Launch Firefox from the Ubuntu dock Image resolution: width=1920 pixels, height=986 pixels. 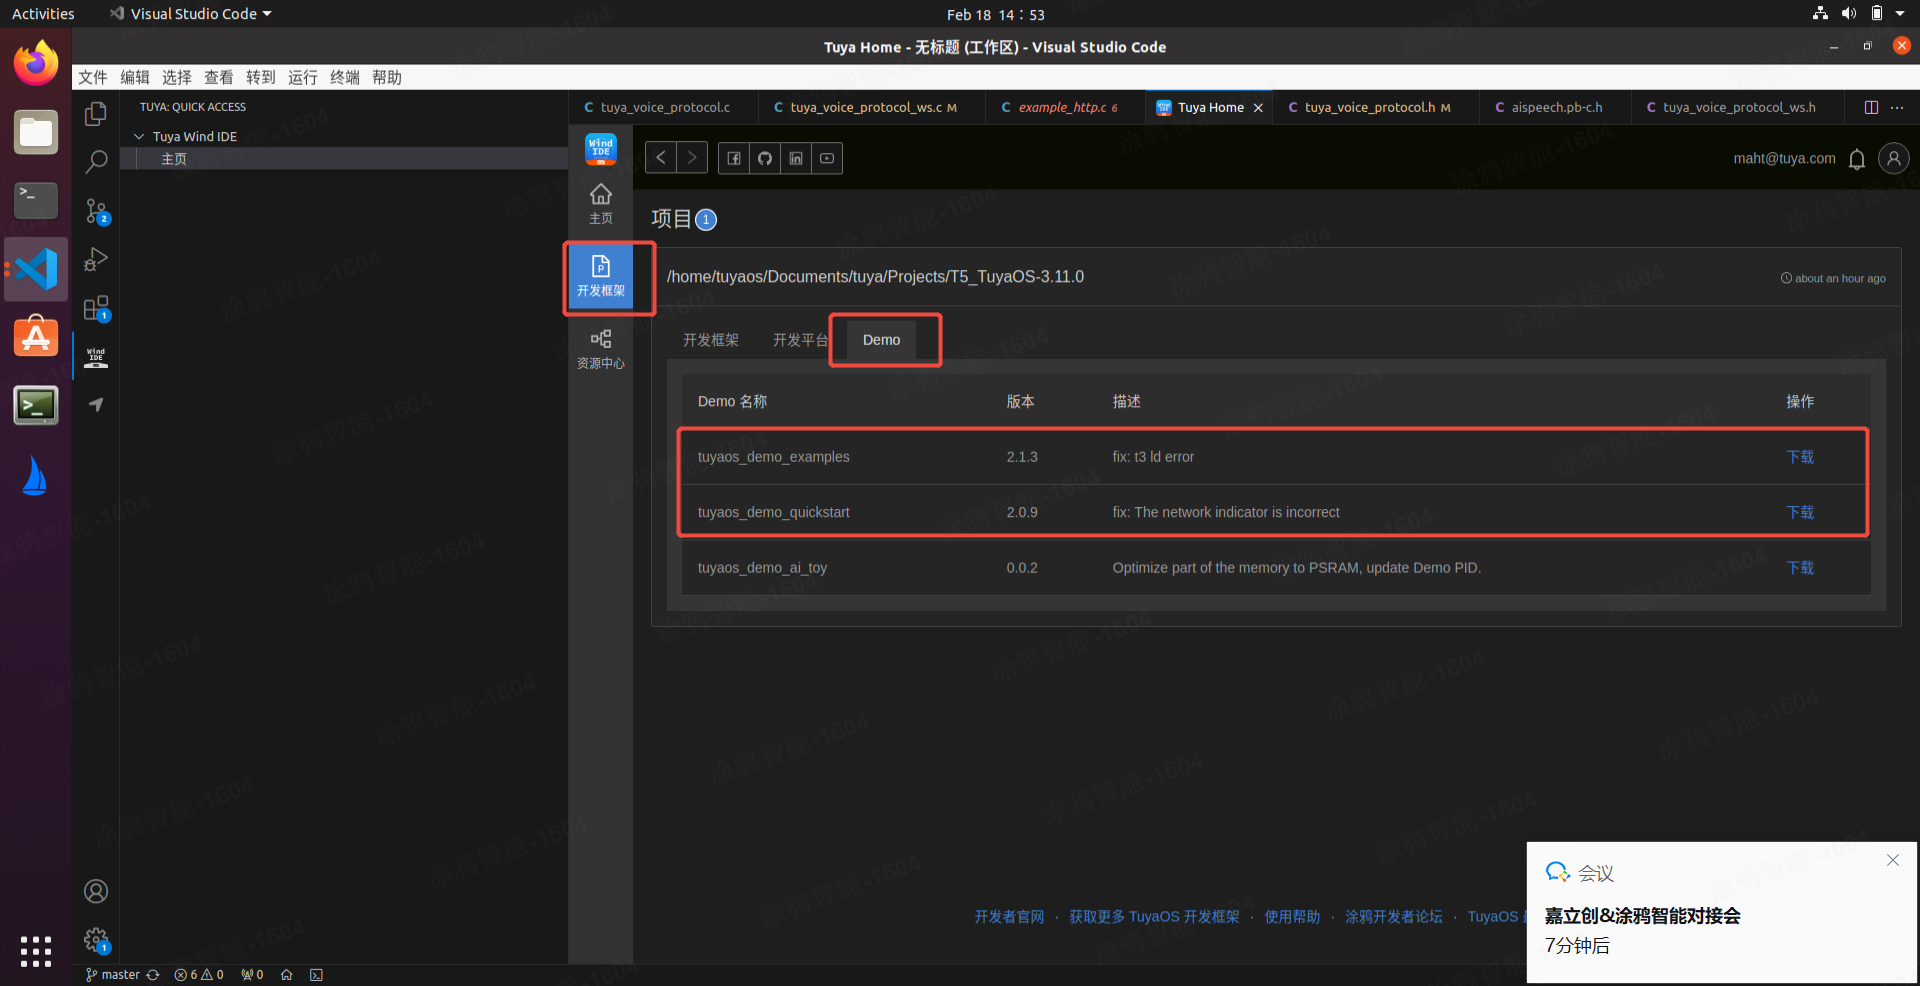36,64
